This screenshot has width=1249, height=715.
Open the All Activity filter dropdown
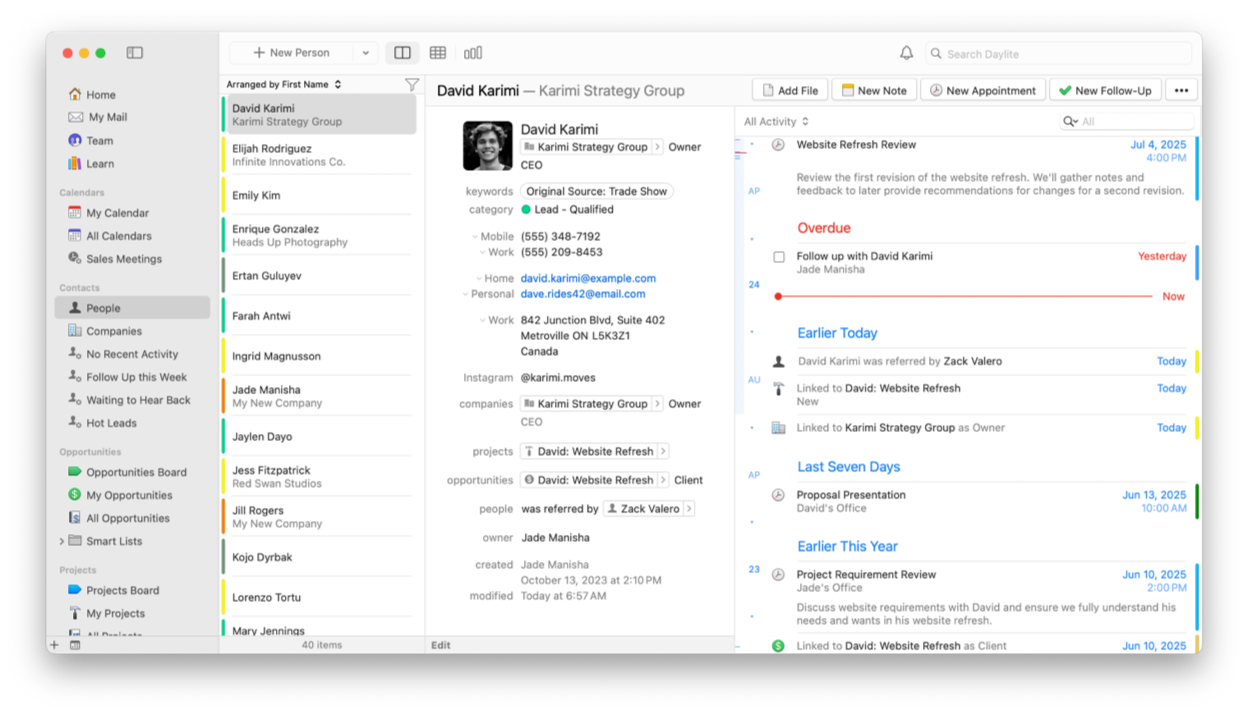[x=776, y=122]
